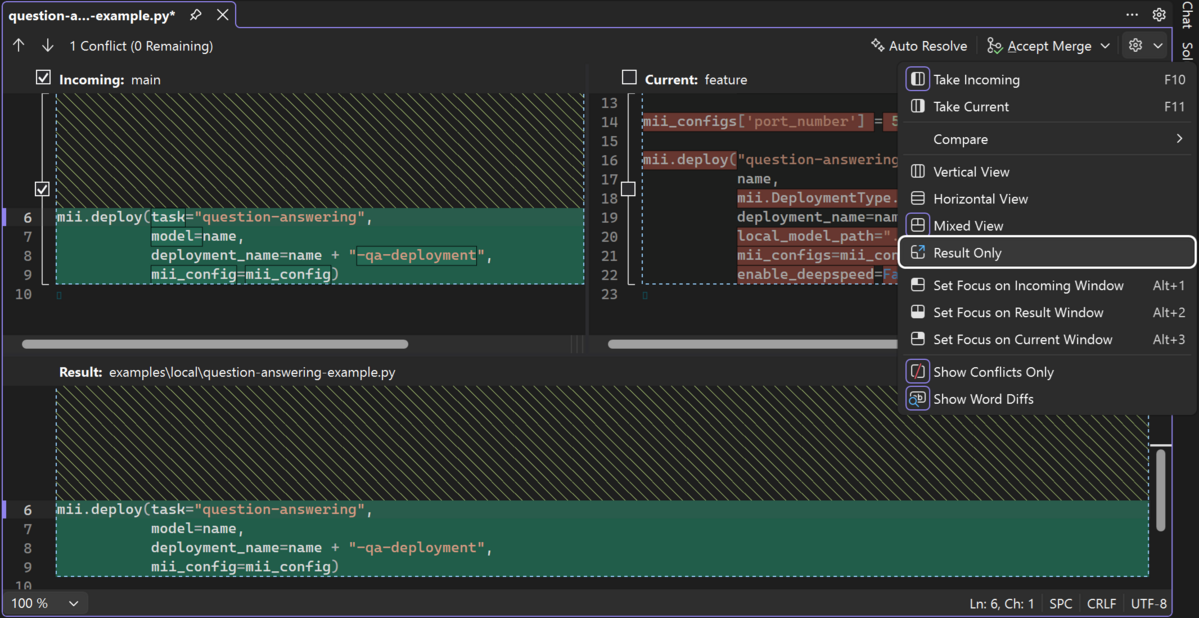Image resolution: width=1199 pixels, height=618 pixels.
Task: Expand merge settings gear chevron
Action: (1158, 46)
